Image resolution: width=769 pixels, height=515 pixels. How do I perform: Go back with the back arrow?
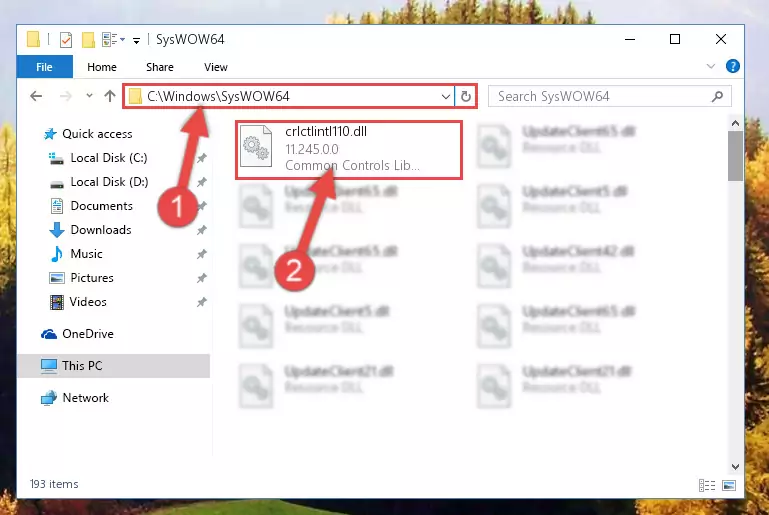click(x=36, y=96)
